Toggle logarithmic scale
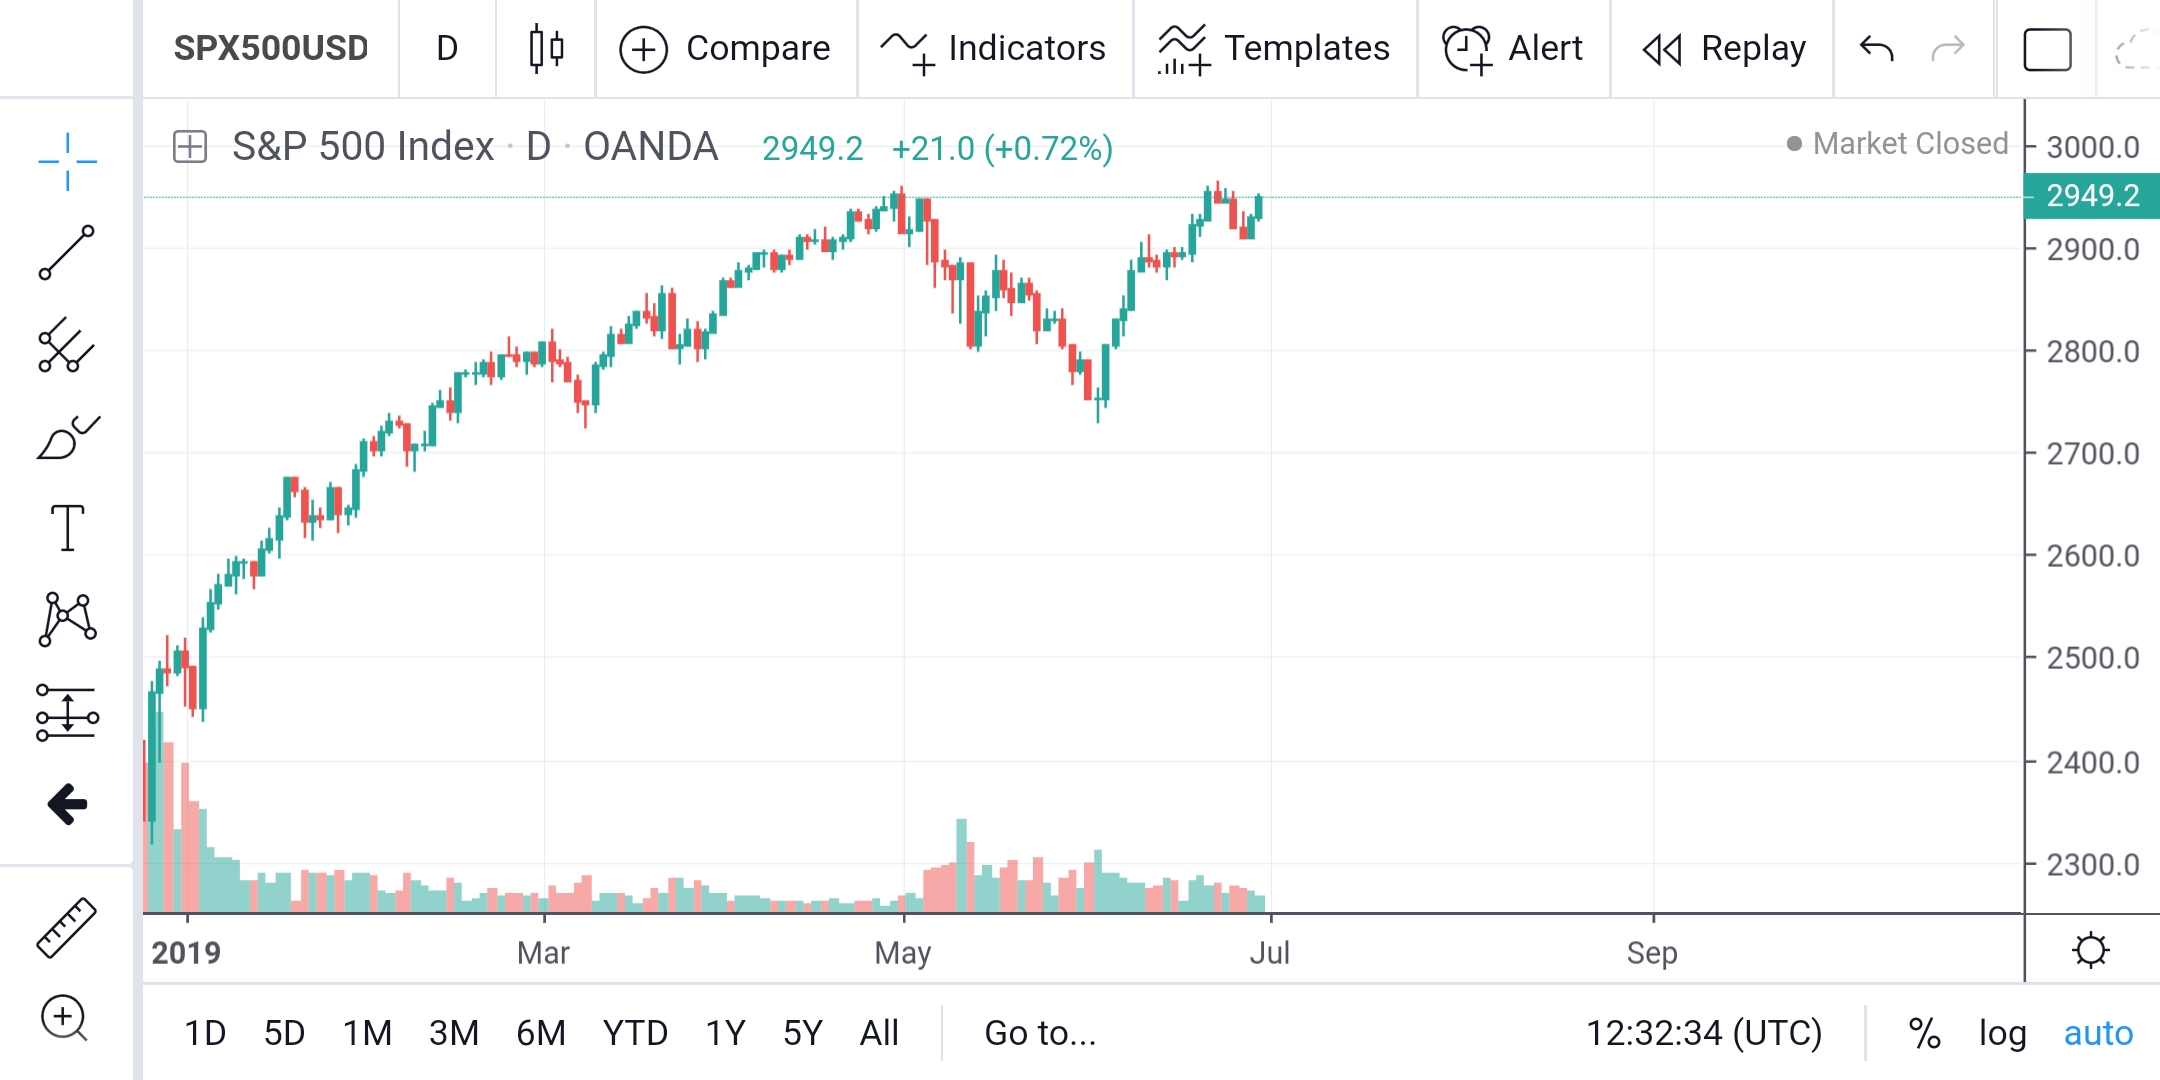The width and height of the screenshot is (2160, 1080). (x=2002, y=1033)
